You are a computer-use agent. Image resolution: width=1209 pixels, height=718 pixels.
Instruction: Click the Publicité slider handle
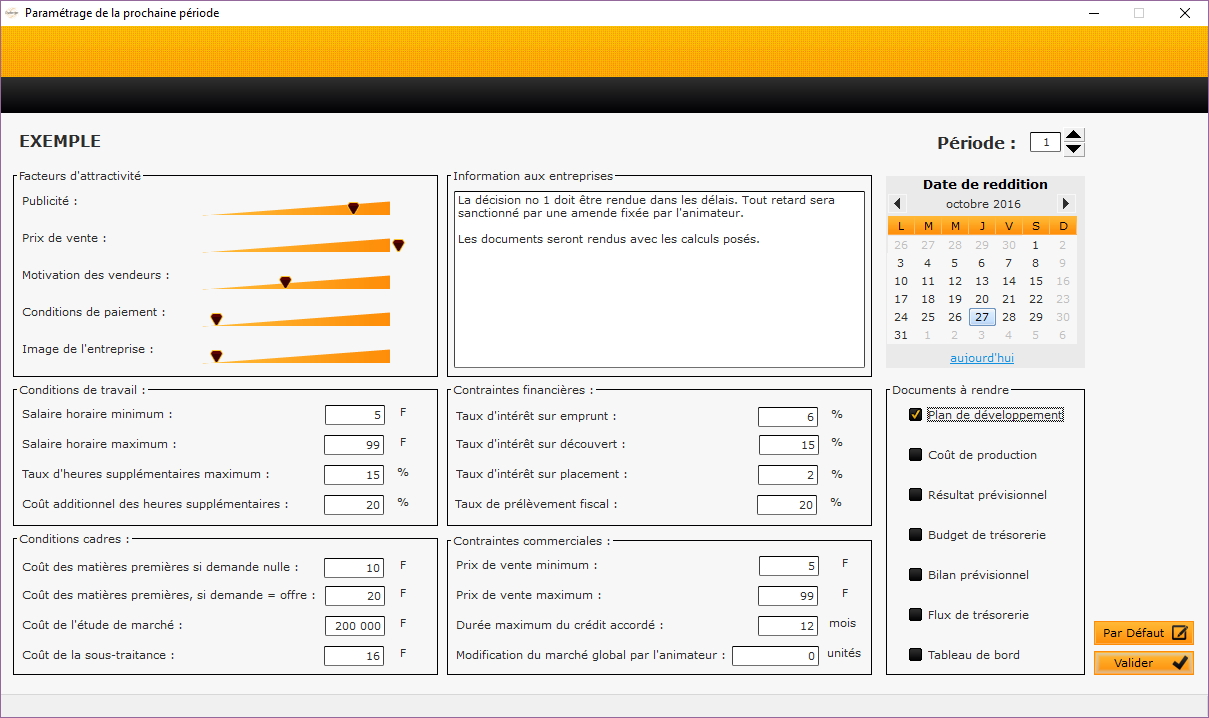[353, 208]
